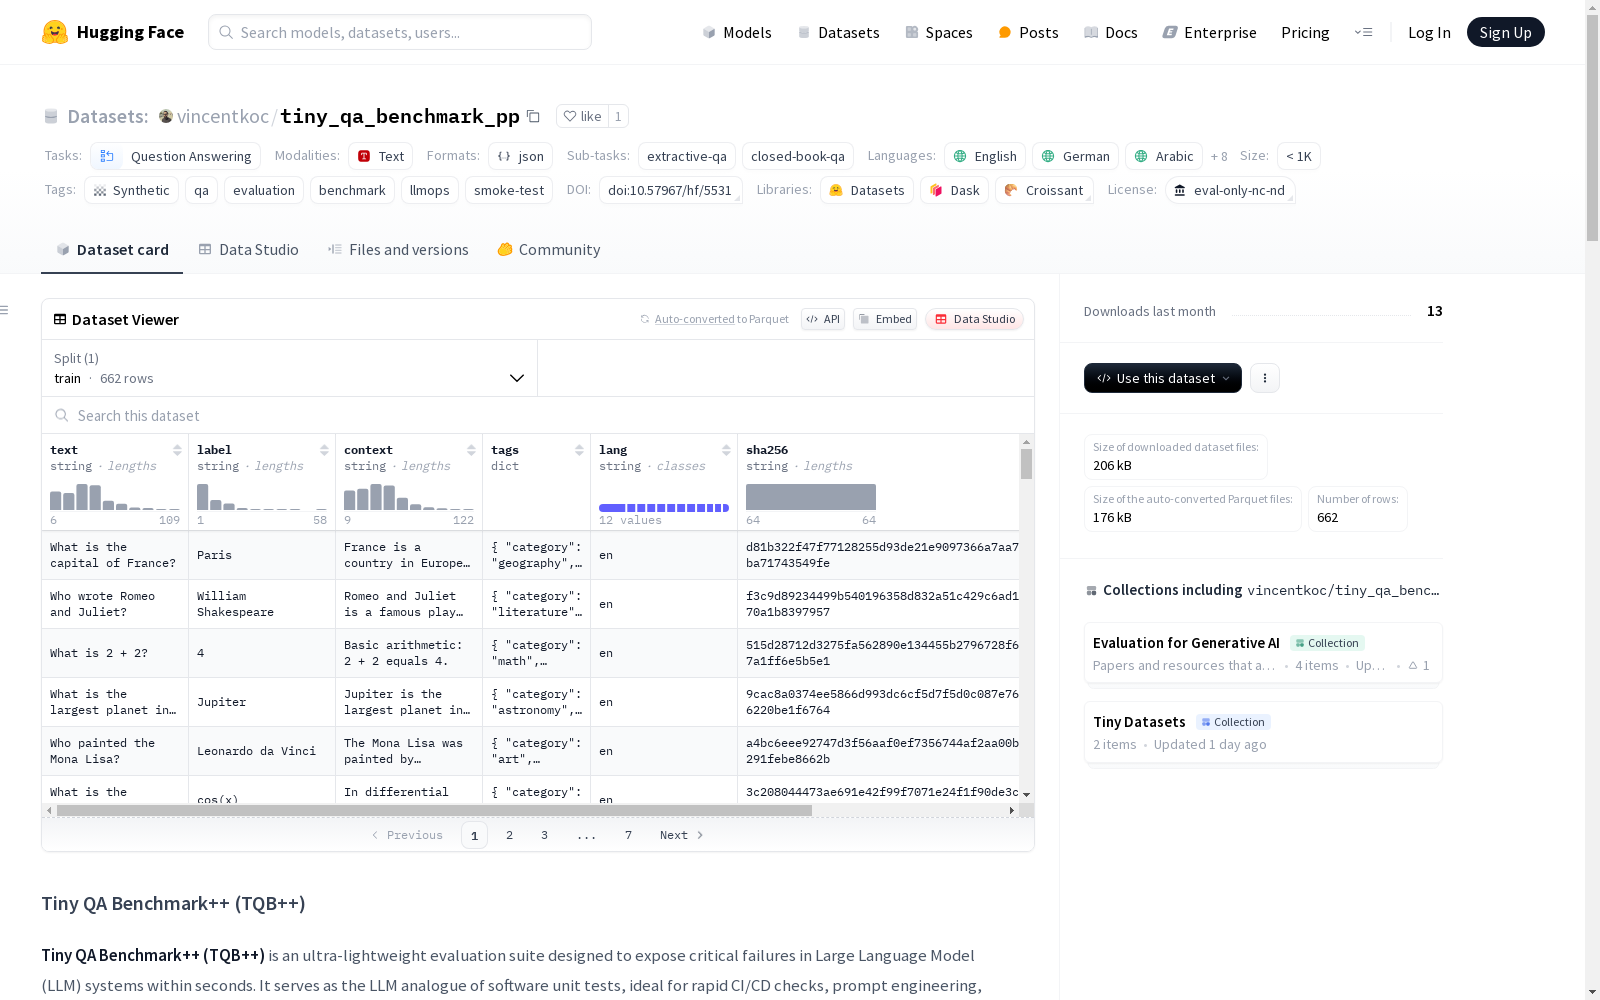Click the vertical scrollbar of the dataset table
The height and width of the screenshot is (1000, 1600).
point(1026,464)
